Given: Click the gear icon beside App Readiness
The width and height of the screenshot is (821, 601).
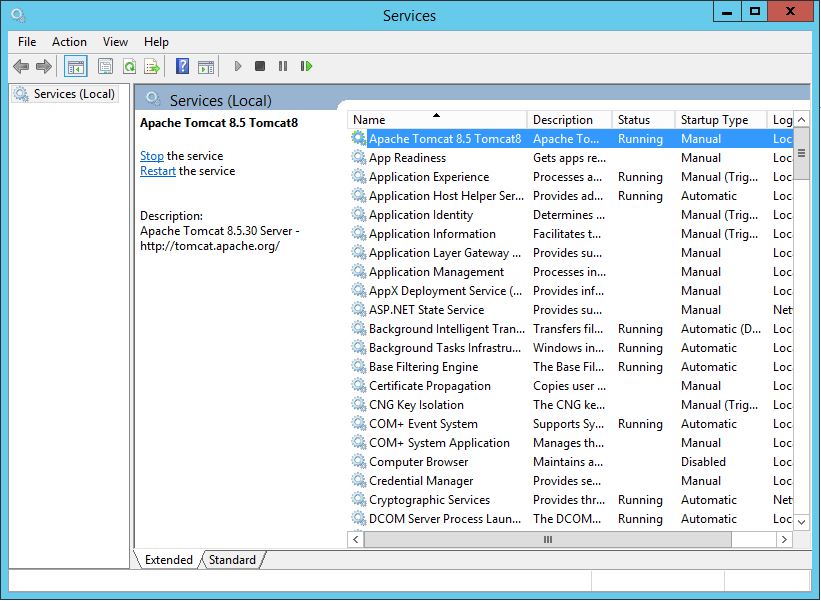Looking at the screenshot, I should pos(359,157).
